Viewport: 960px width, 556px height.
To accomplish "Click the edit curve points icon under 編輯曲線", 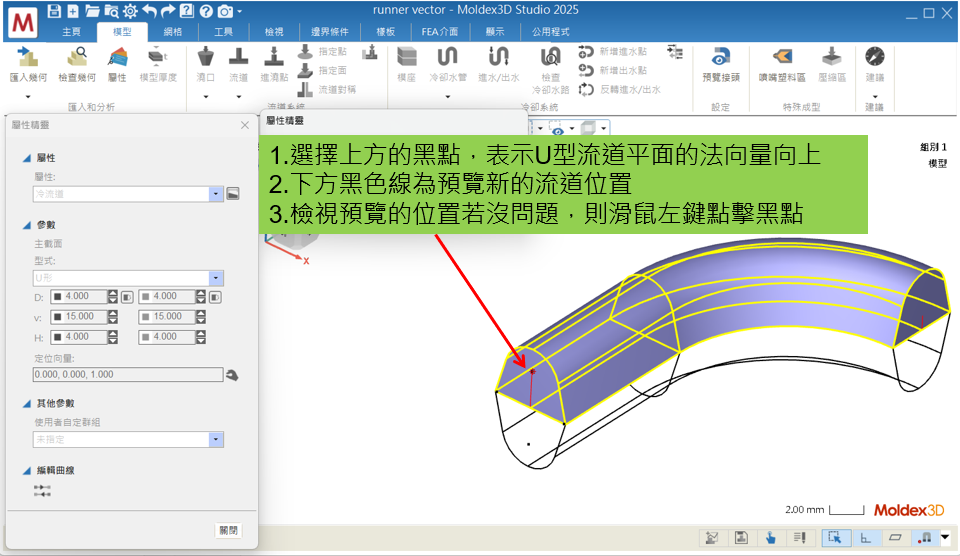I will pyautogui.click(x=42, y=490).
